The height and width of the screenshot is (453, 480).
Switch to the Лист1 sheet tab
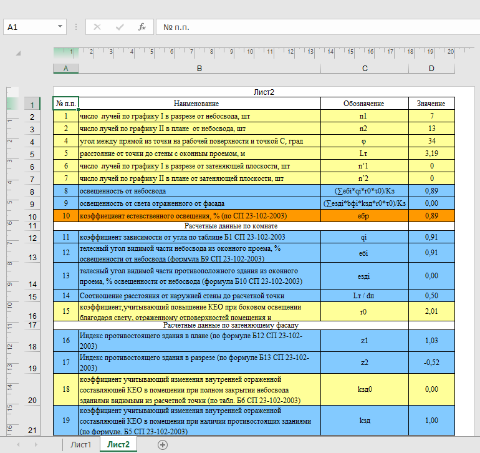pos(81,445)
